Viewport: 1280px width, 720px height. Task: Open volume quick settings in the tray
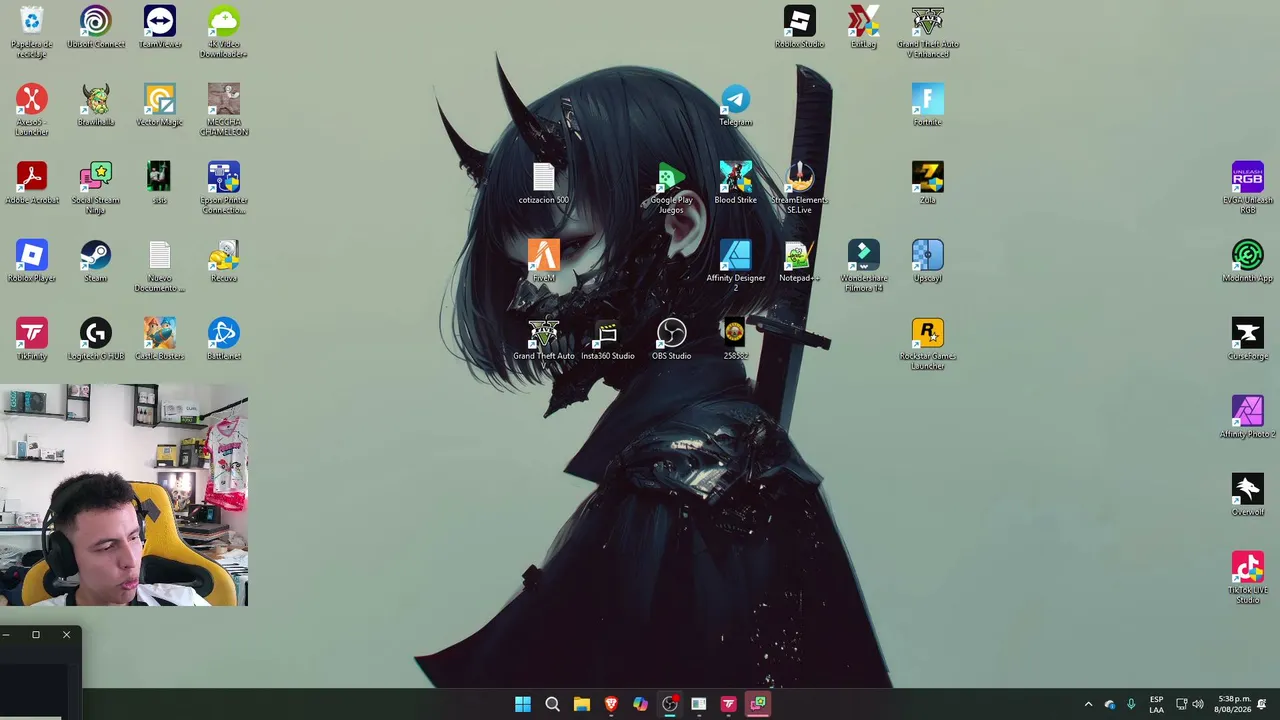coord(1198,704)
